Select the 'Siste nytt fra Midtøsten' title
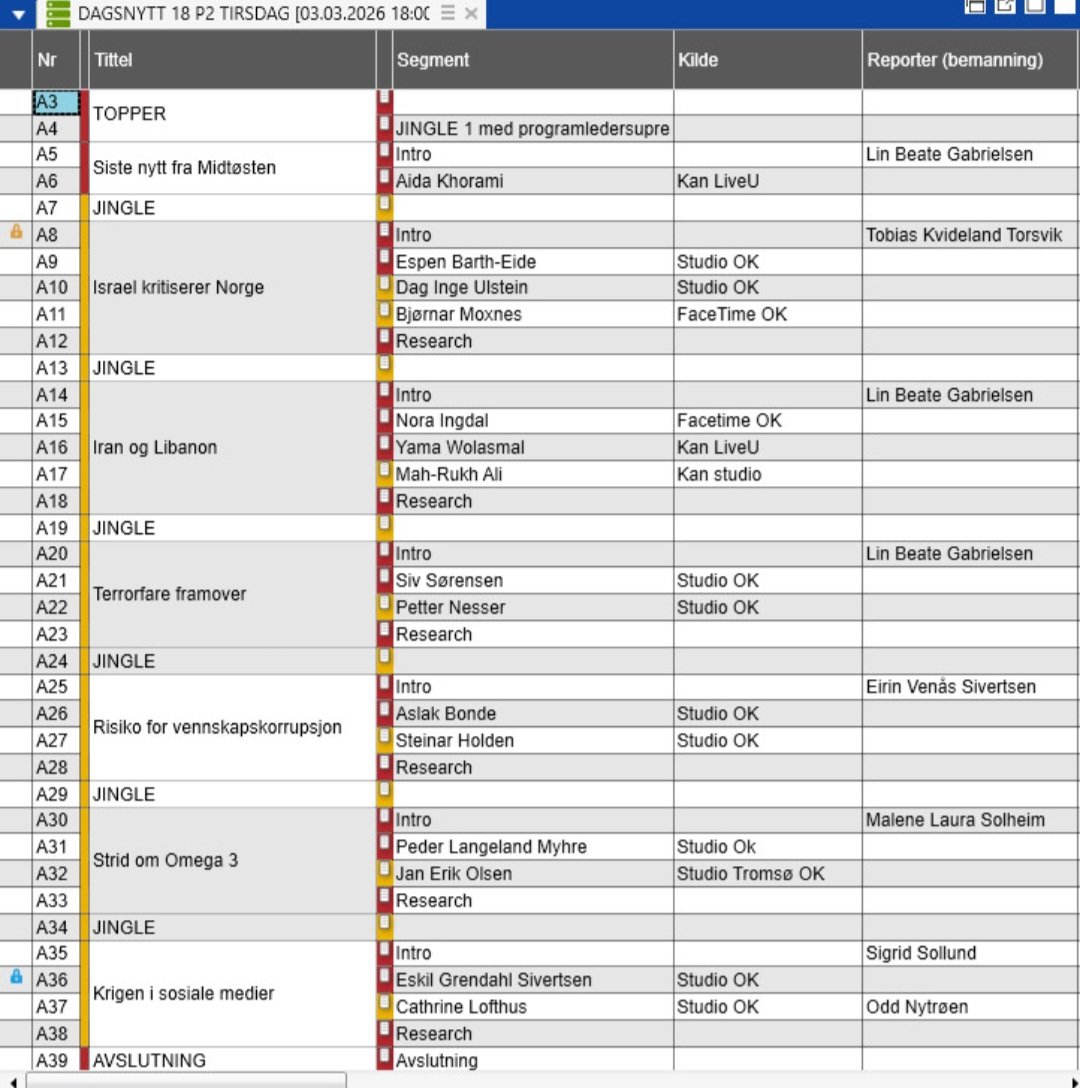The image size is (1080, 1088). [x=232, y=168]
